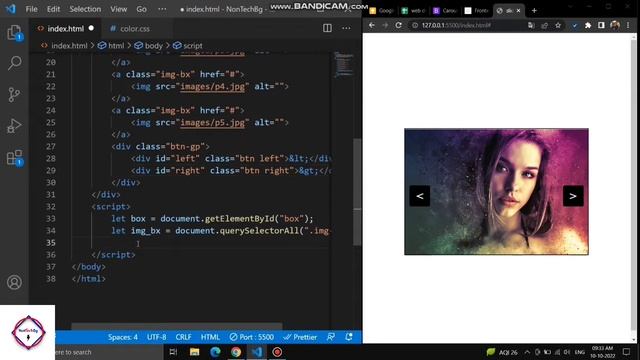Switch to the Carousel Bootstrap browser tab
The height and width of the screenshot is (360, 640).
click(x=445, y=11)
